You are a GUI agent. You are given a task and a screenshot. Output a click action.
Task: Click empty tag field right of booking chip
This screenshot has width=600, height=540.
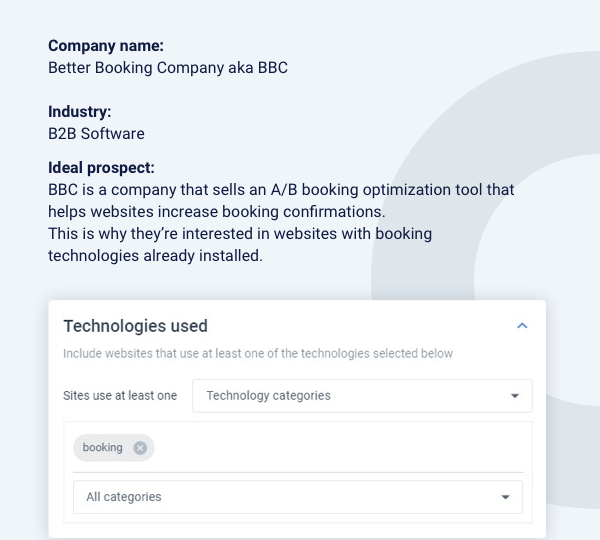click(340, 448)
